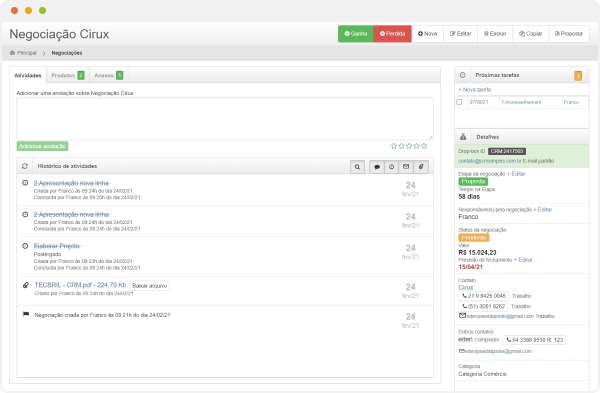Switch to the Produtos tab

point(68,75)
